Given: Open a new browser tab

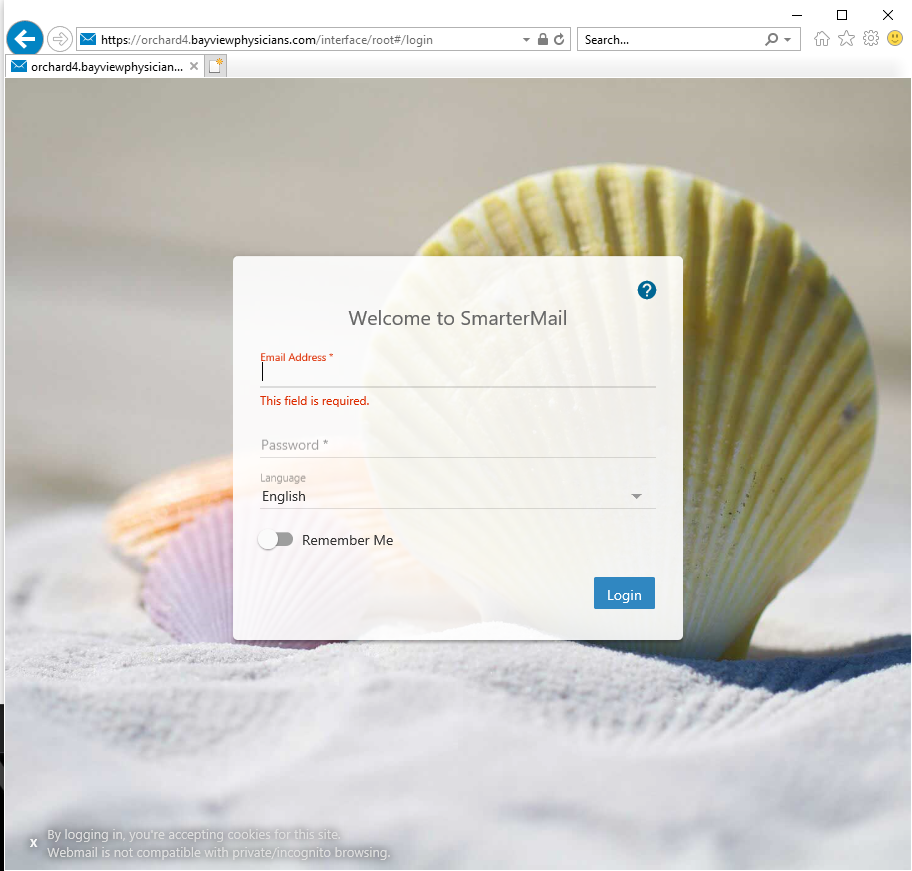Looking at the screenshot, I should coord(216,66).
